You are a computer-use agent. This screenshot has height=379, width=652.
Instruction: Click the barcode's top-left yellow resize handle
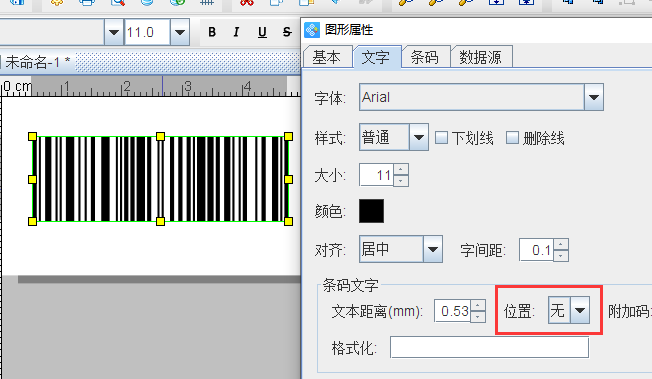coord(32,136)
